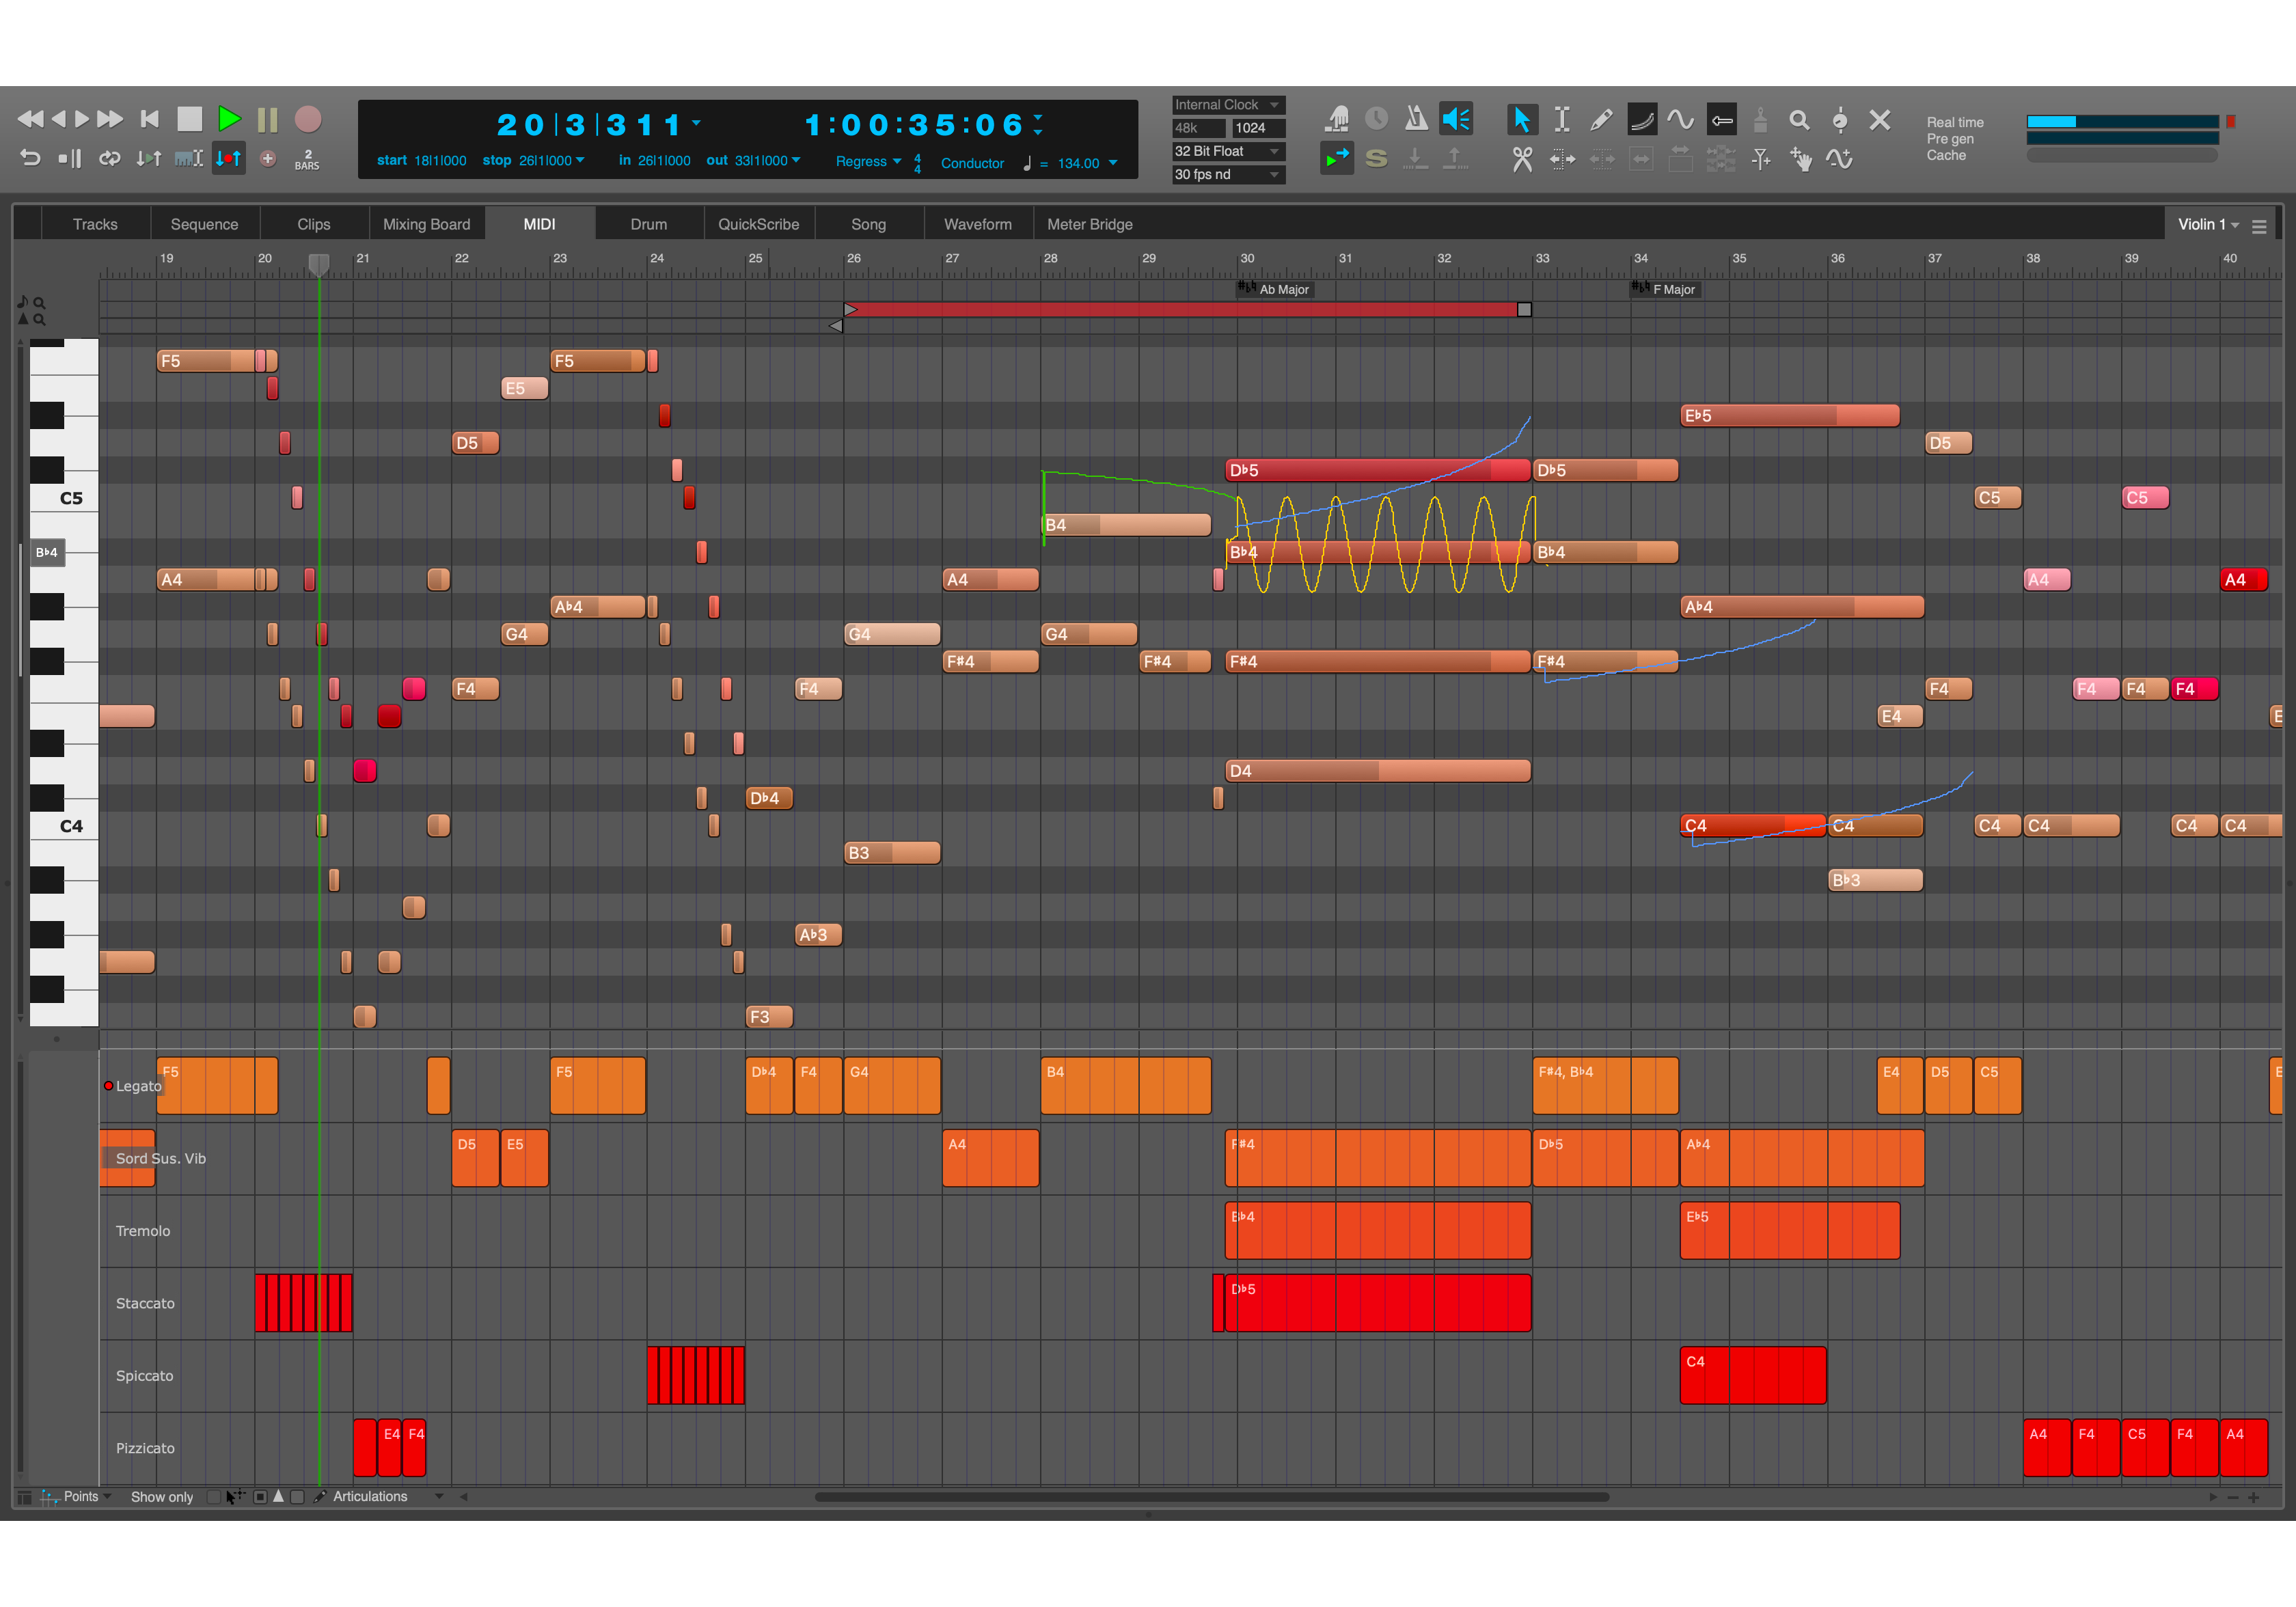Viewport: 2296px width, 1607px height.
Task: Toggle the Solo S icon
Action: 1376,158
